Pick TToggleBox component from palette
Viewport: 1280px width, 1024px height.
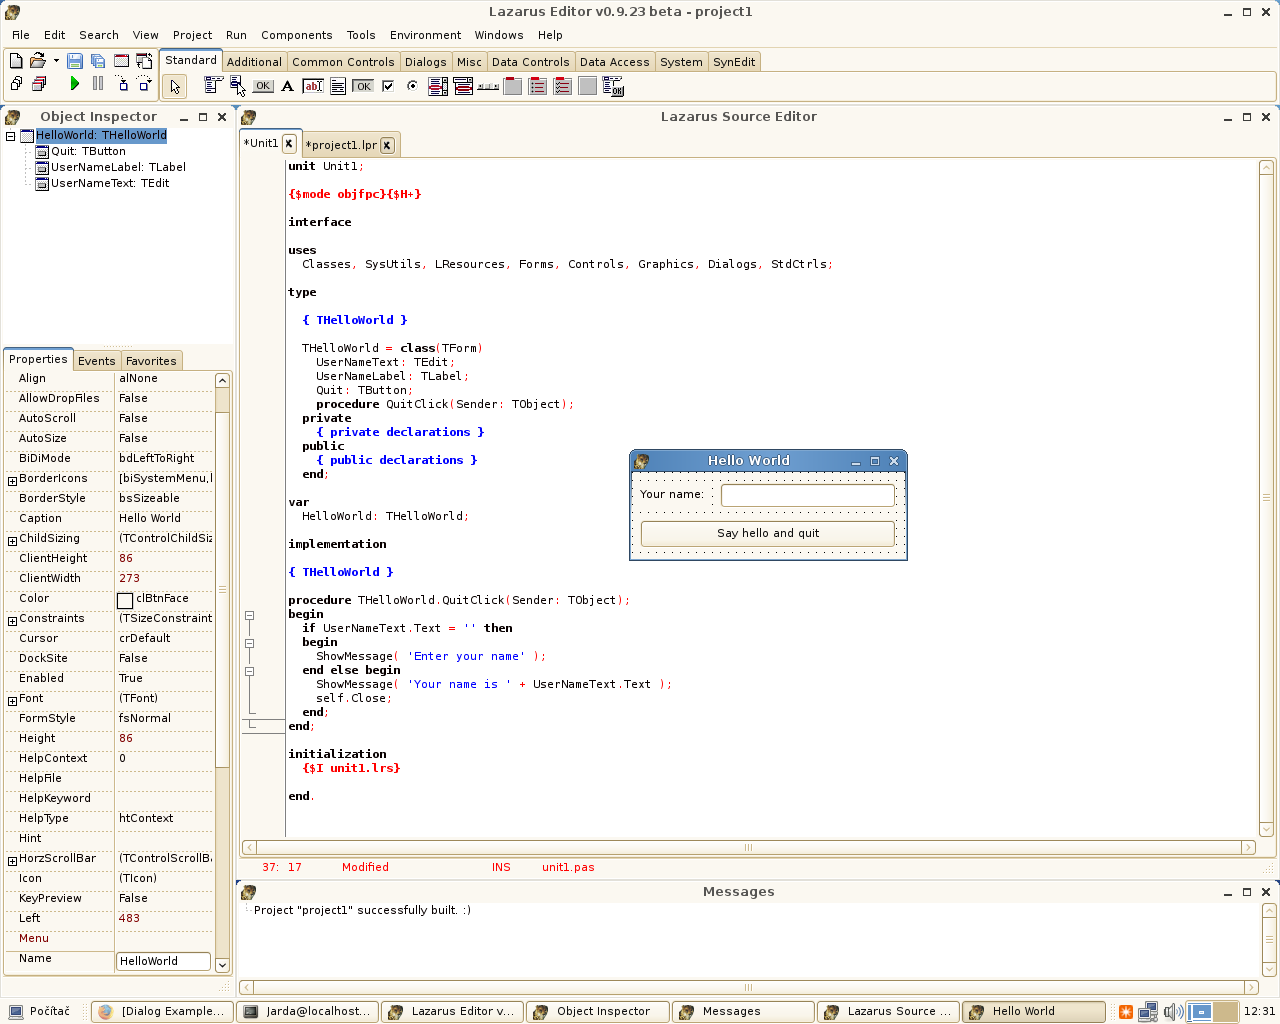click(363, 86)
